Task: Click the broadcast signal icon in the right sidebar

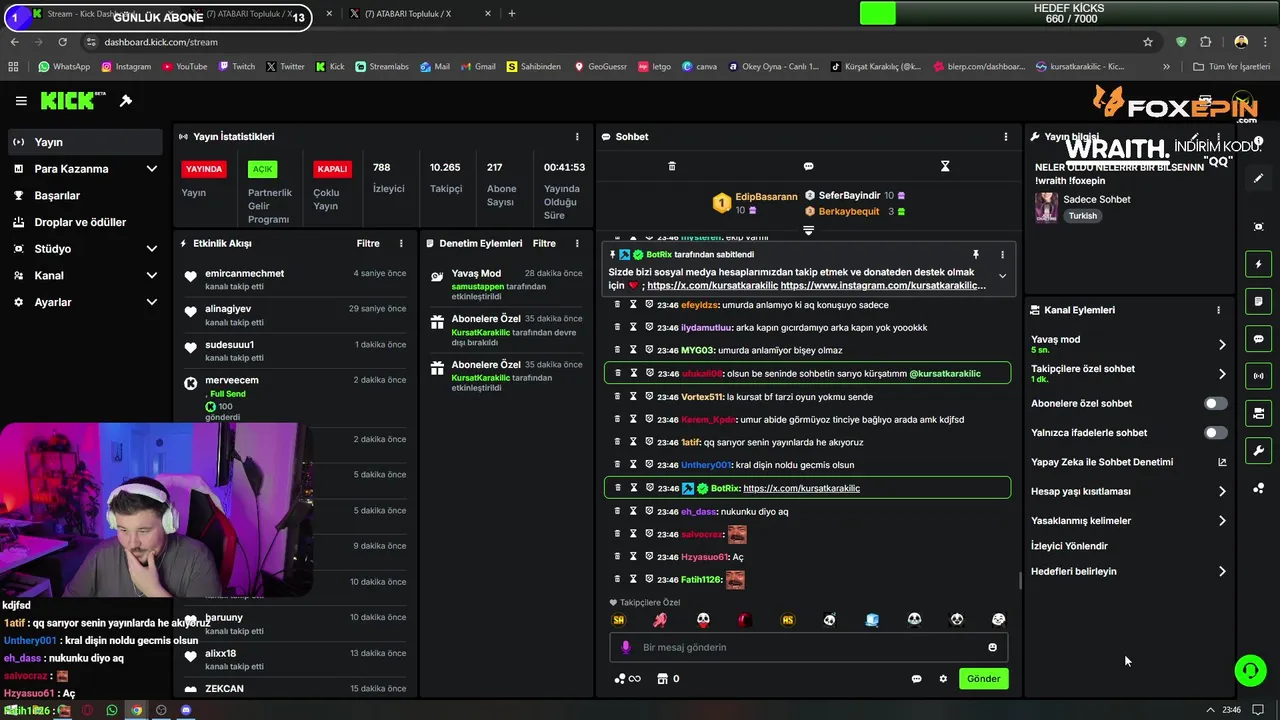Action: point(1258,376)
